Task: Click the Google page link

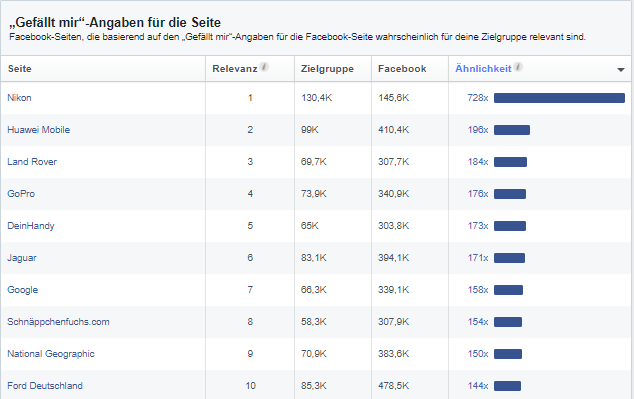Action: (x=23, y=289)
